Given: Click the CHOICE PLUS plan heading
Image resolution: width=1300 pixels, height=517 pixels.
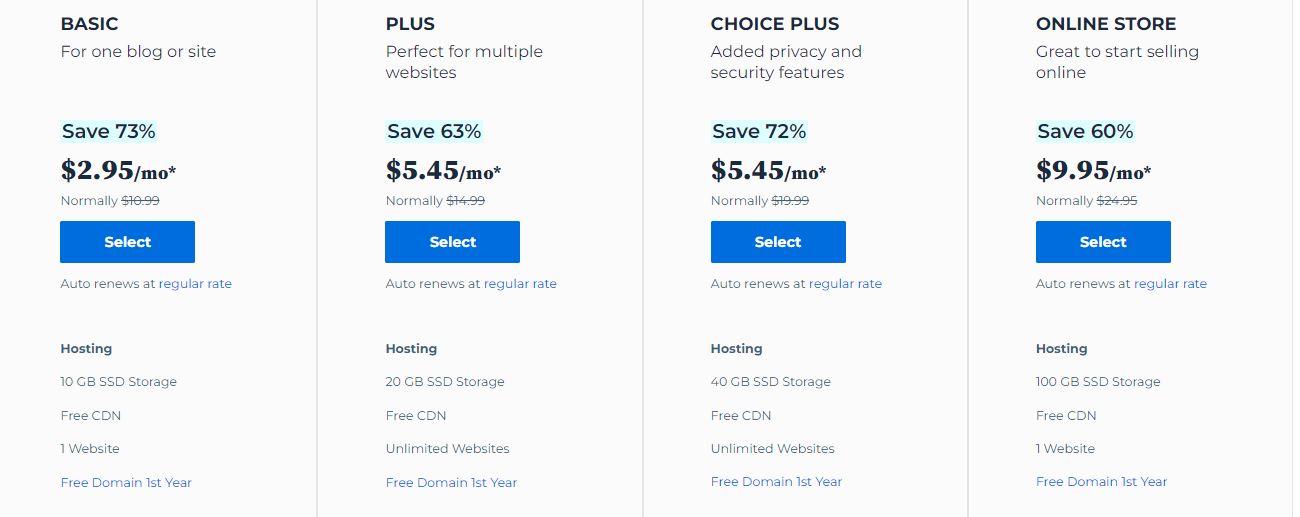Looking at the screenshot, I should [775, 24].
